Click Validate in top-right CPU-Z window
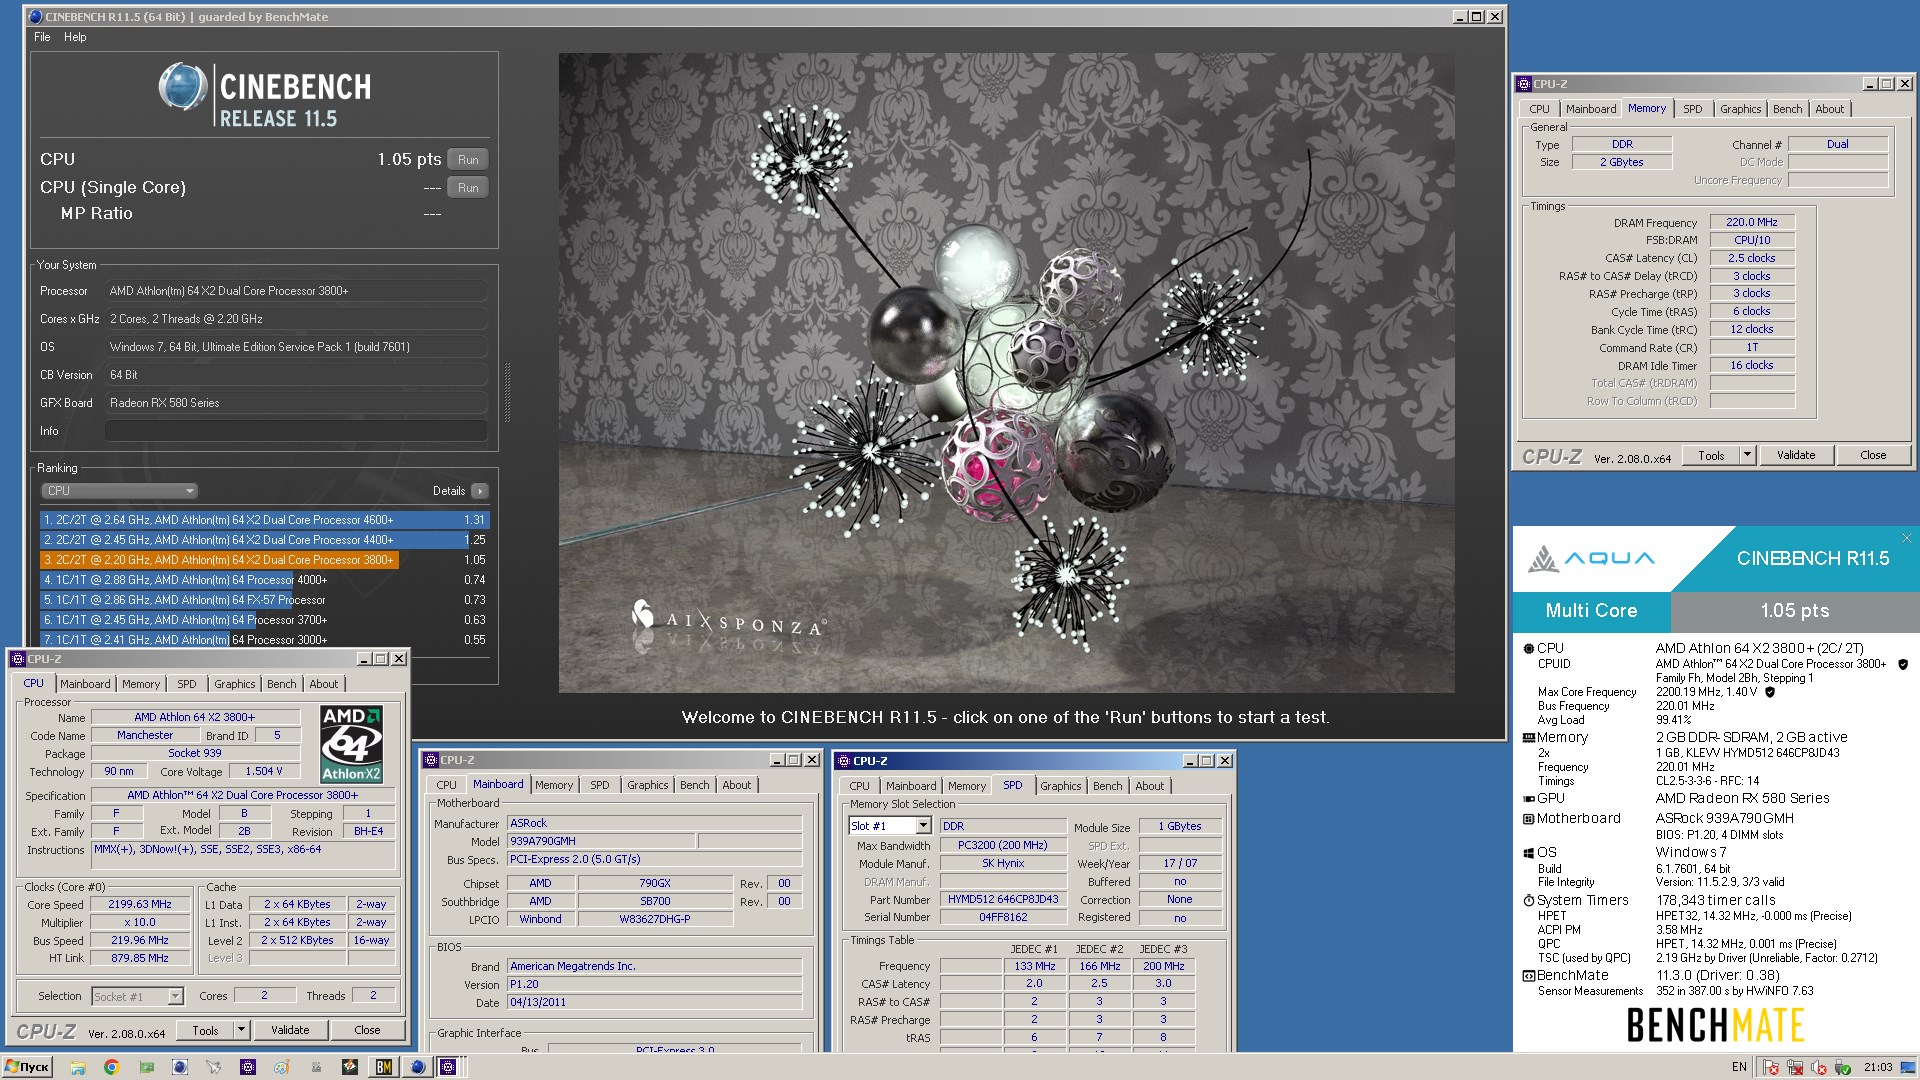The image size is (1920, 1080). point(1796,455)
